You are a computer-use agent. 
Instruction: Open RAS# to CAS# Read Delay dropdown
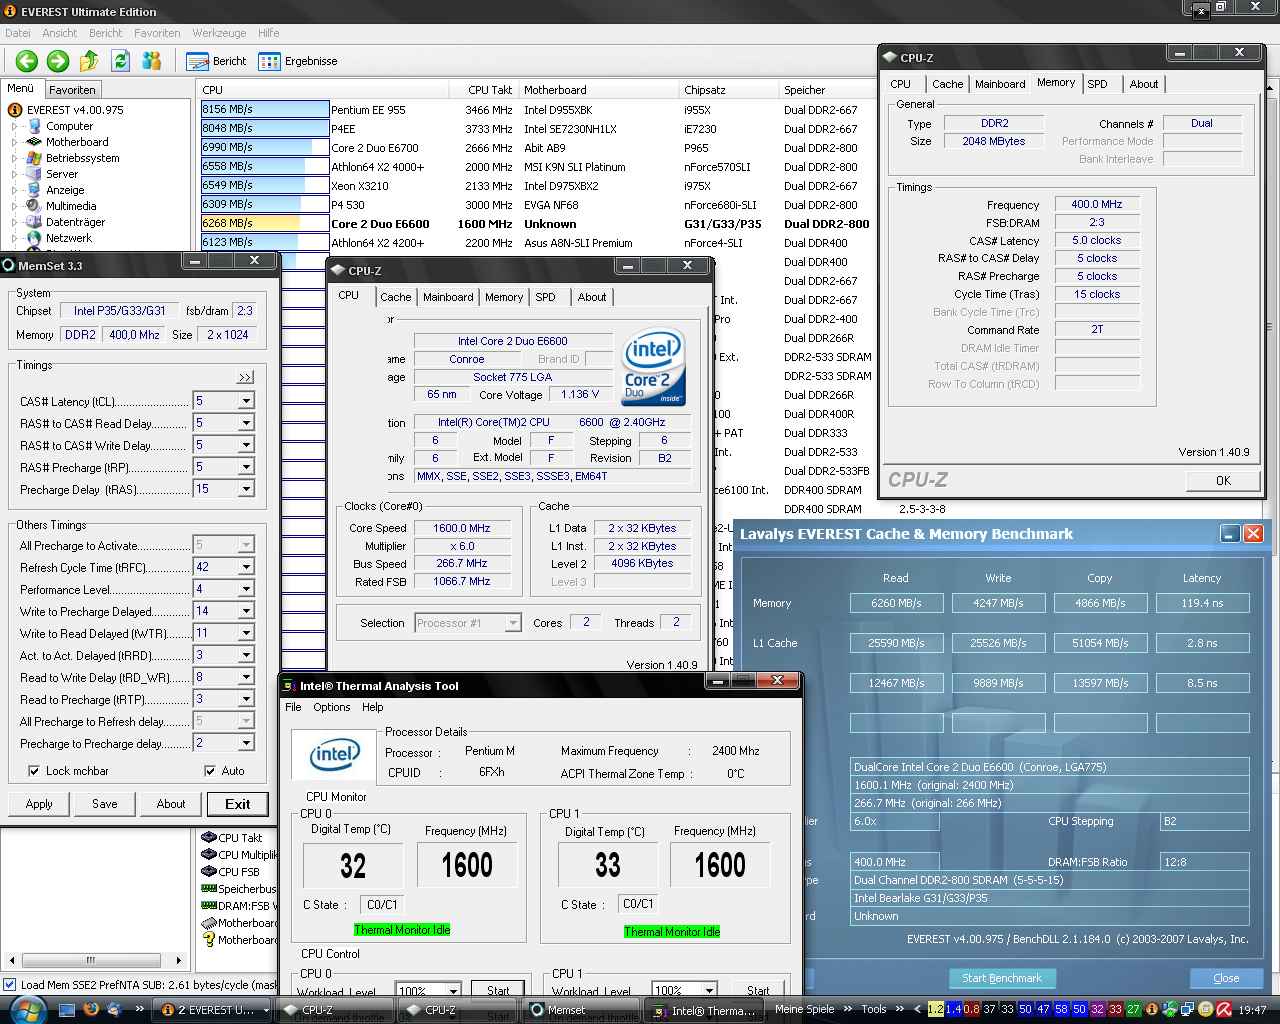click(x=245, y=423)
